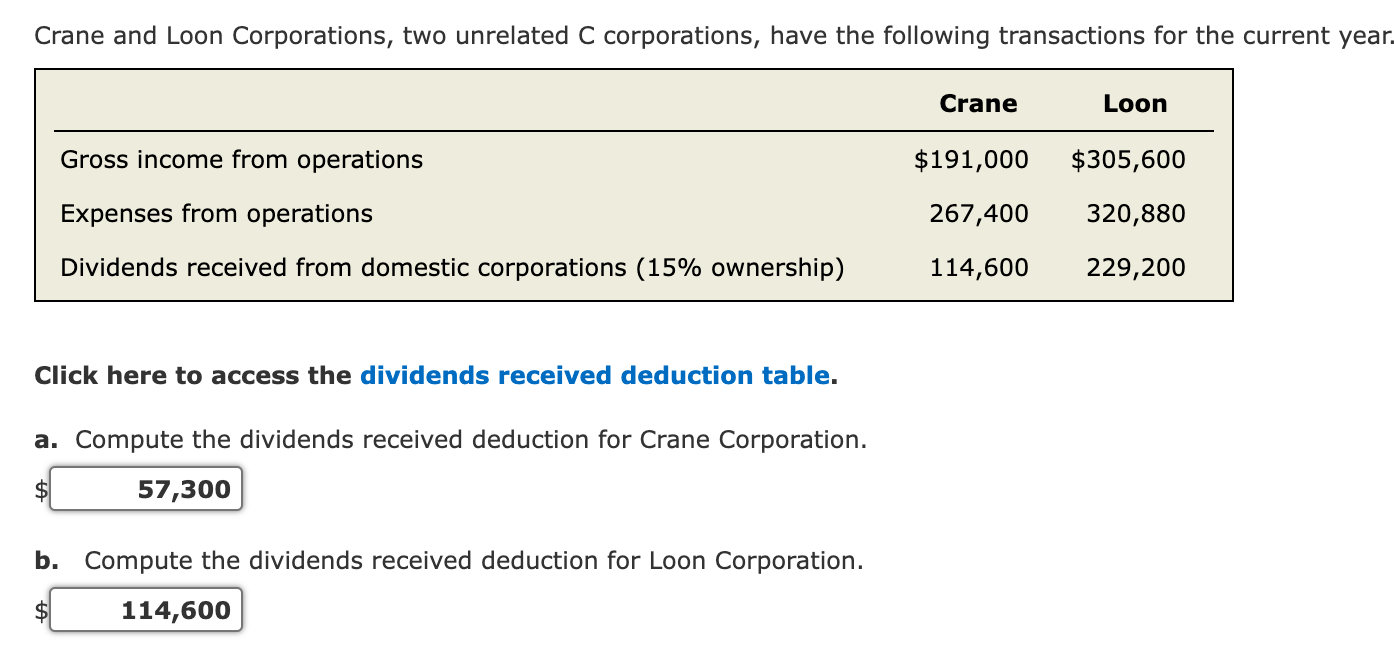Click the Expenses from operations row label

[216, 213]
